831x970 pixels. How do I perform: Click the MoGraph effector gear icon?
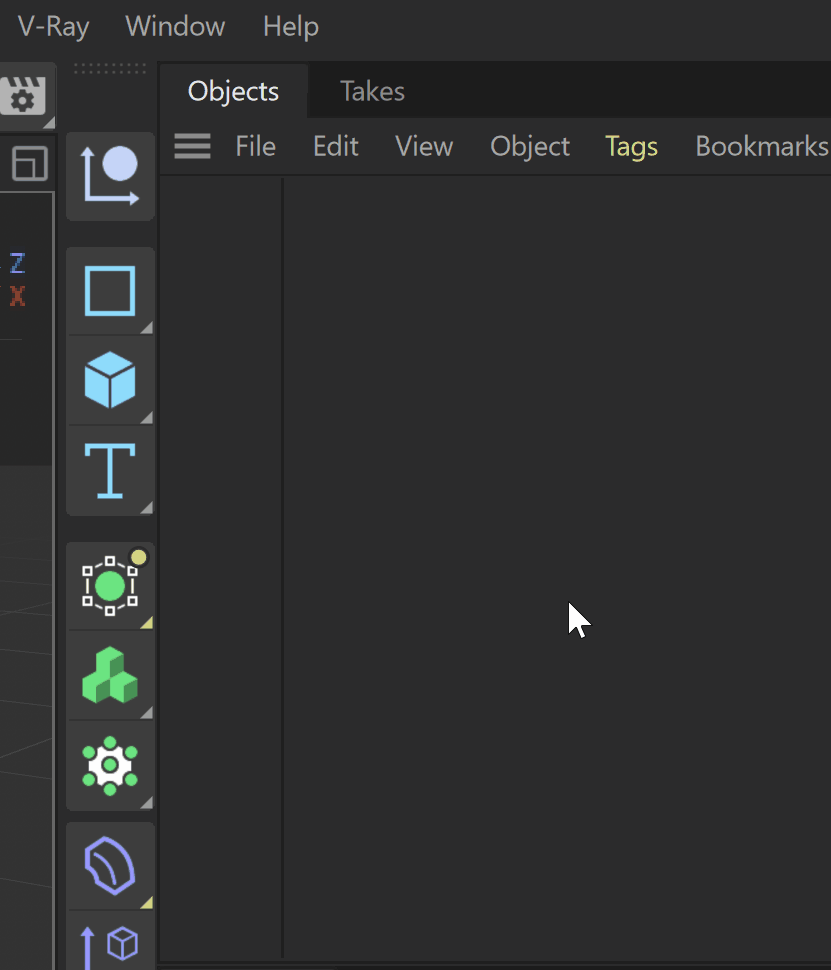(110, 765)
